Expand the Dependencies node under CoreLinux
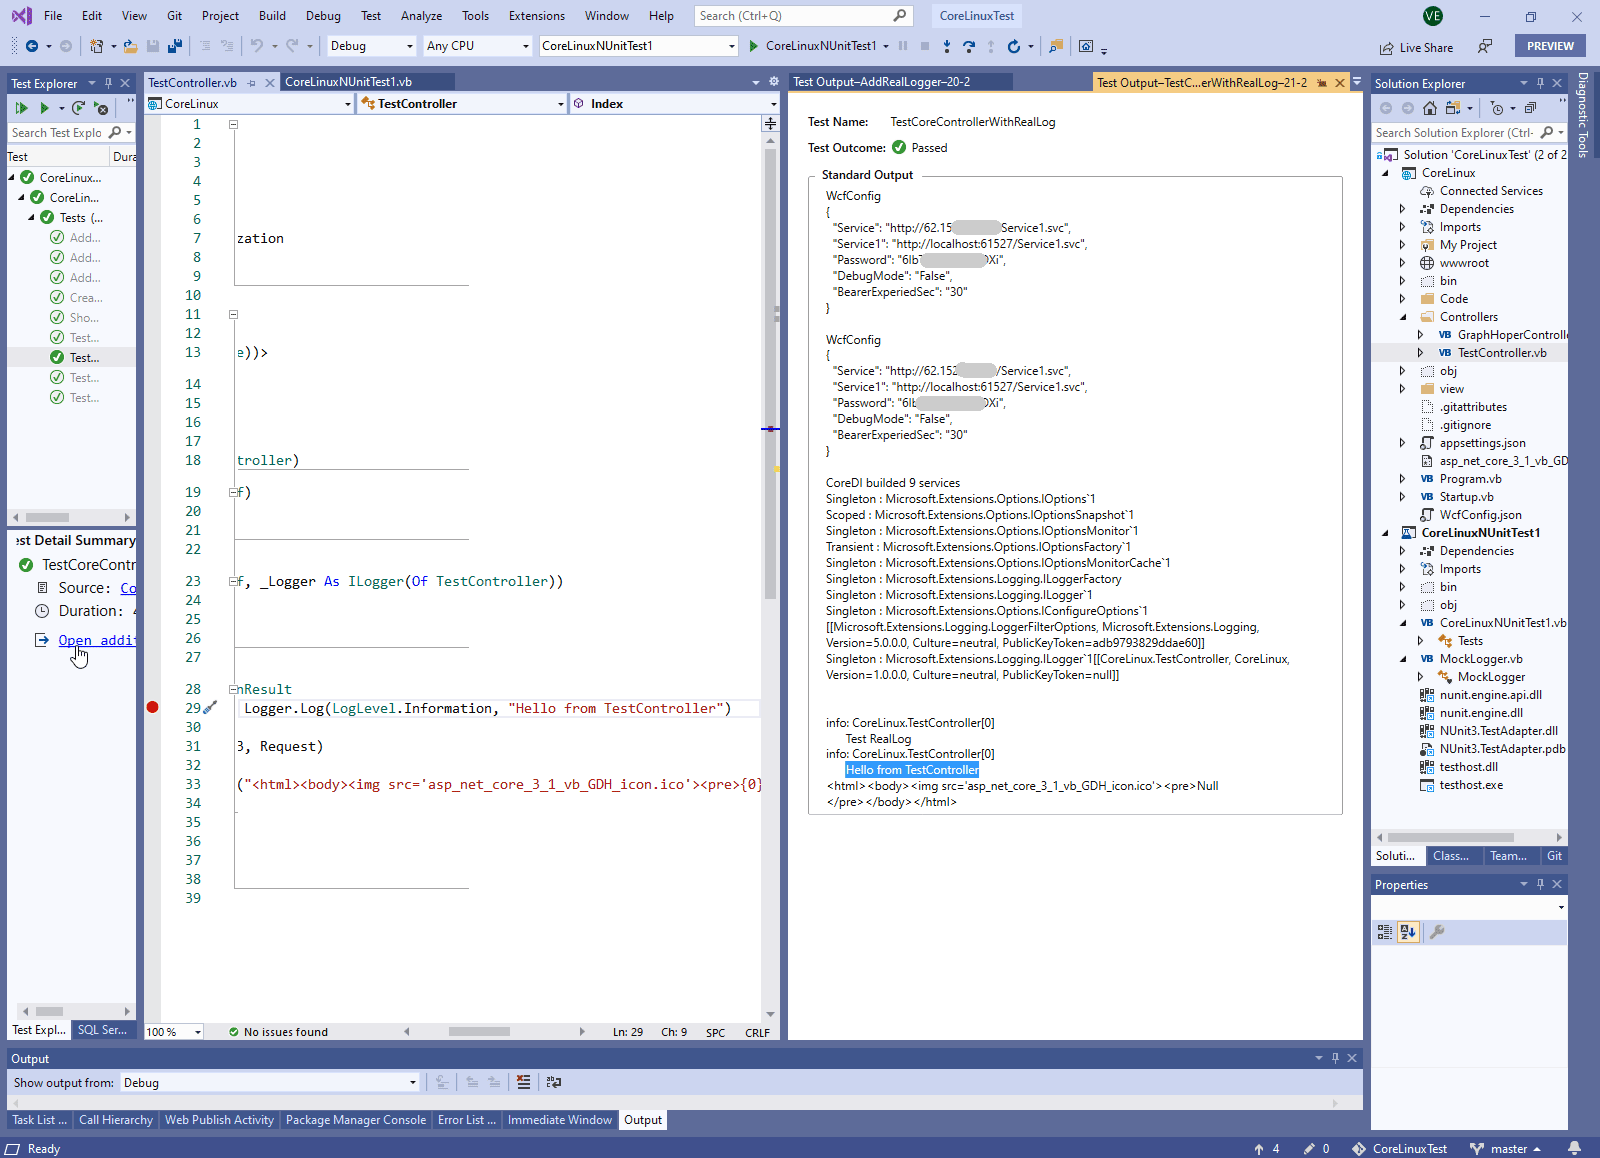Viewport: 1600px width, 1158px height. point(1402,209)
